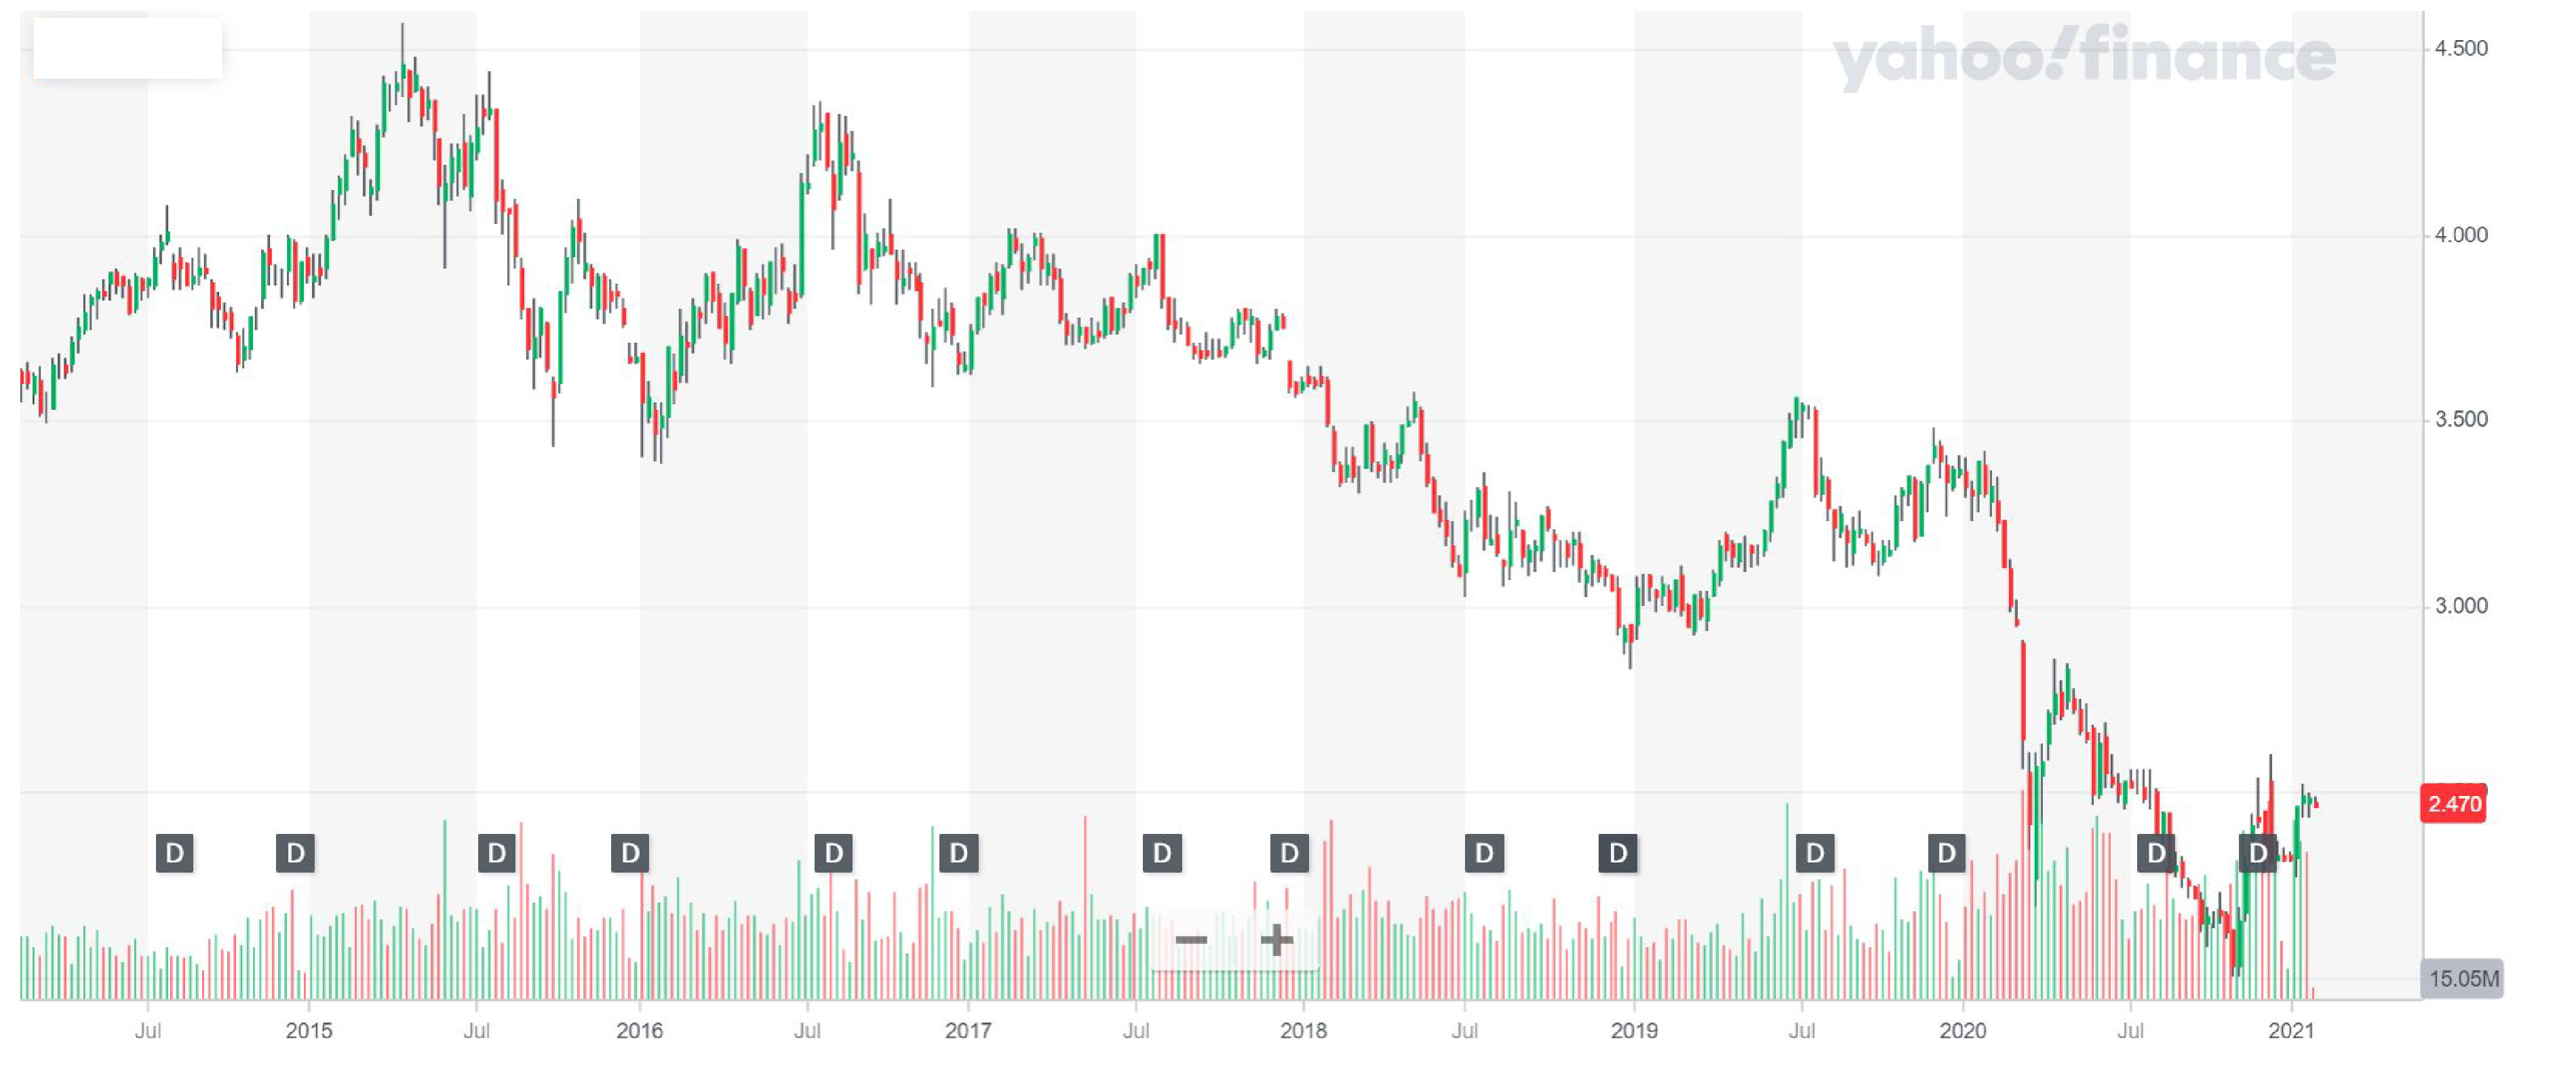Open the dividend marker just before 2016
The width and height of the screenshot is (2576, 1085).
630,853
